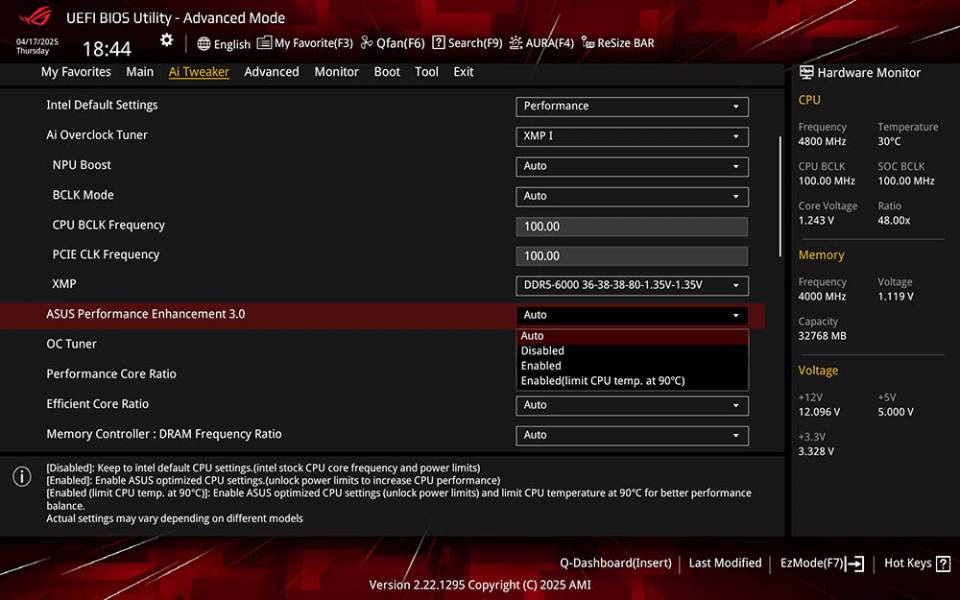Click the Hardware Monitor screen icon
This screenshot has width=960, height=600.
[806, 72]
